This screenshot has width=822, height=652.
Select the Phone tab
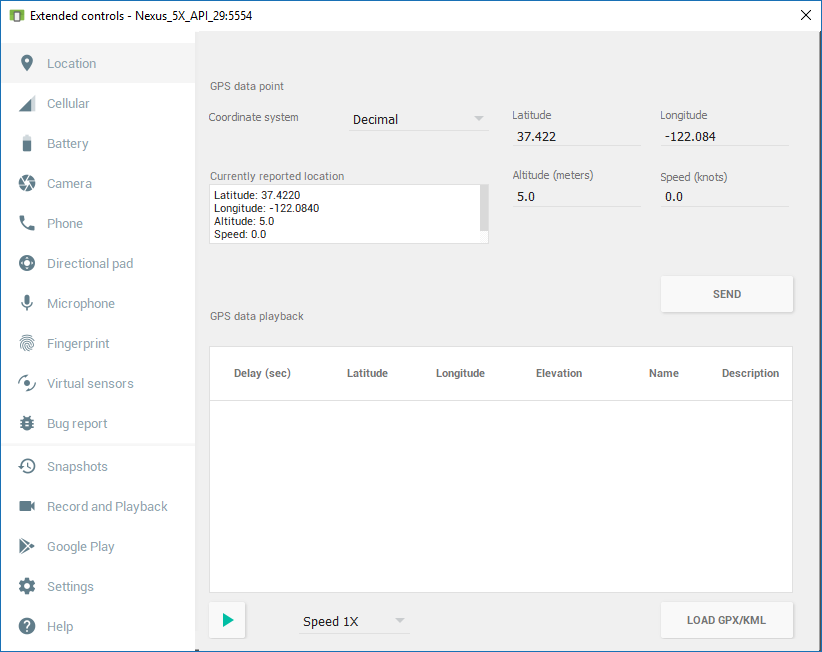[x=98, y=223]
